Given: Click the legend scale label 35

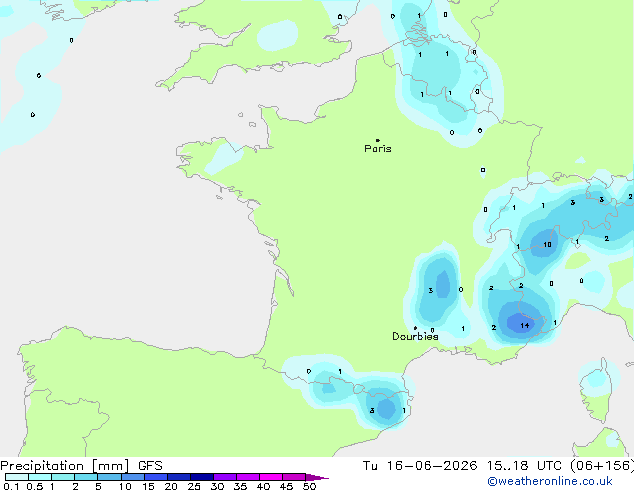Looking at the screenshot, I should [x=240, y=486].
